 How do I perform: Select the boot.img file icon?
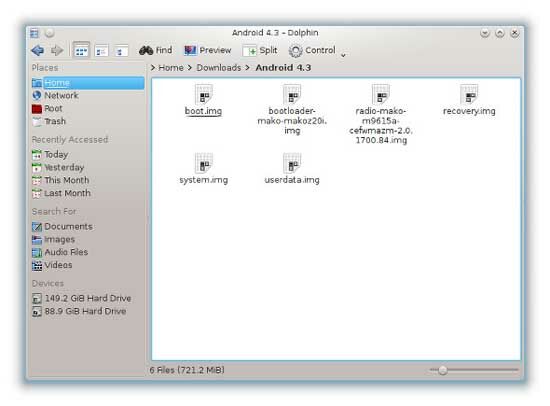point(204,94)
